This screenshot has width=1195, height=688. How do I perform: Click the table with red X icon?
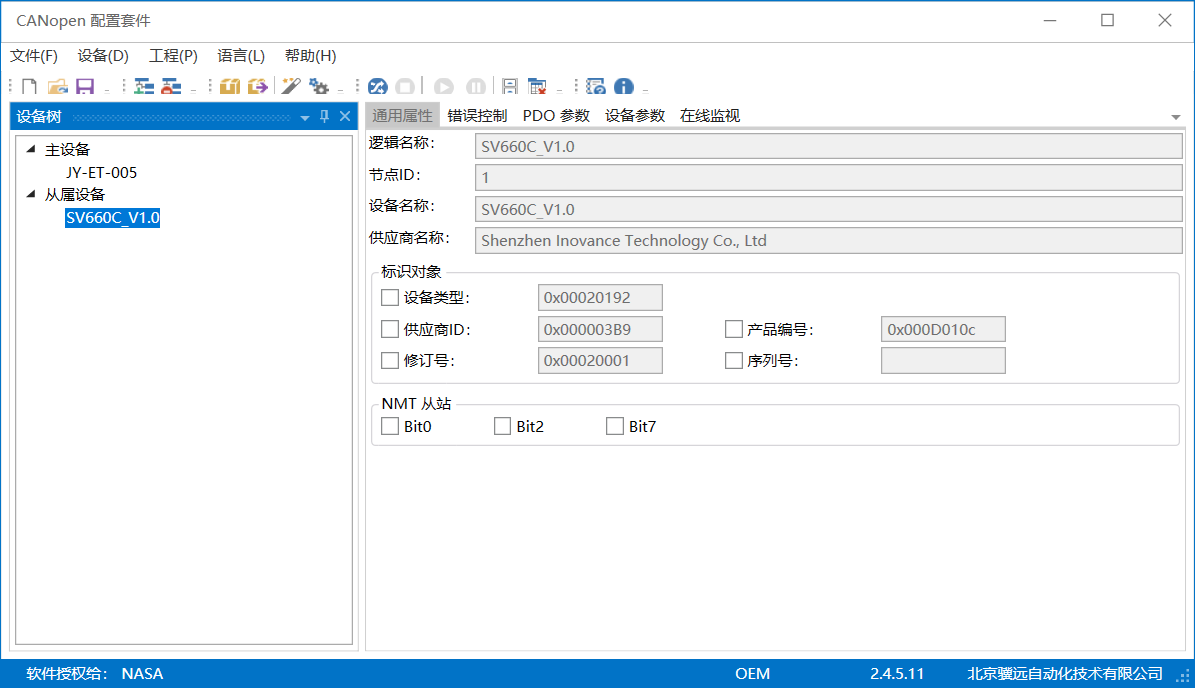point(537,86)
